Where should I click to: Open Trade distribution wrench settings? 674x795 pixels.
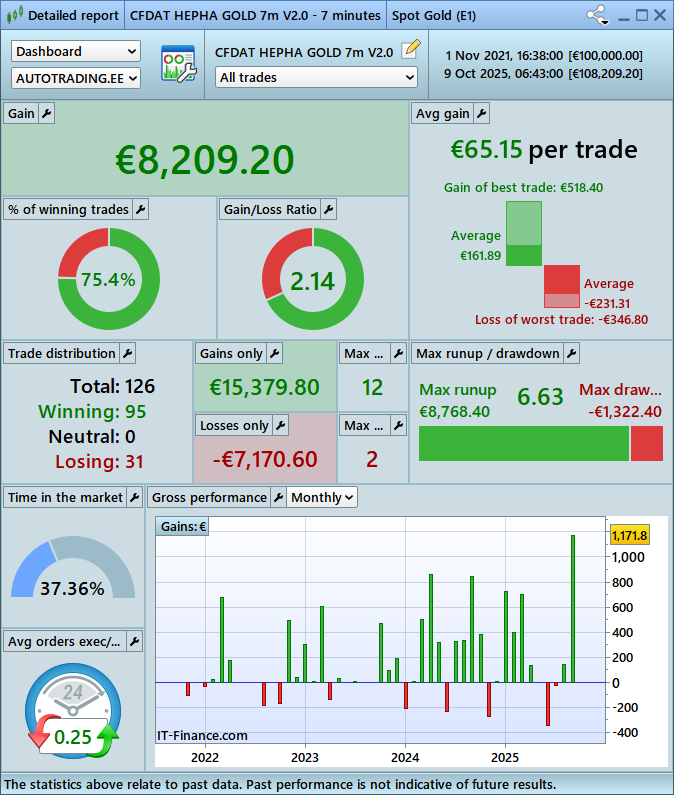[x=127, y=353]
